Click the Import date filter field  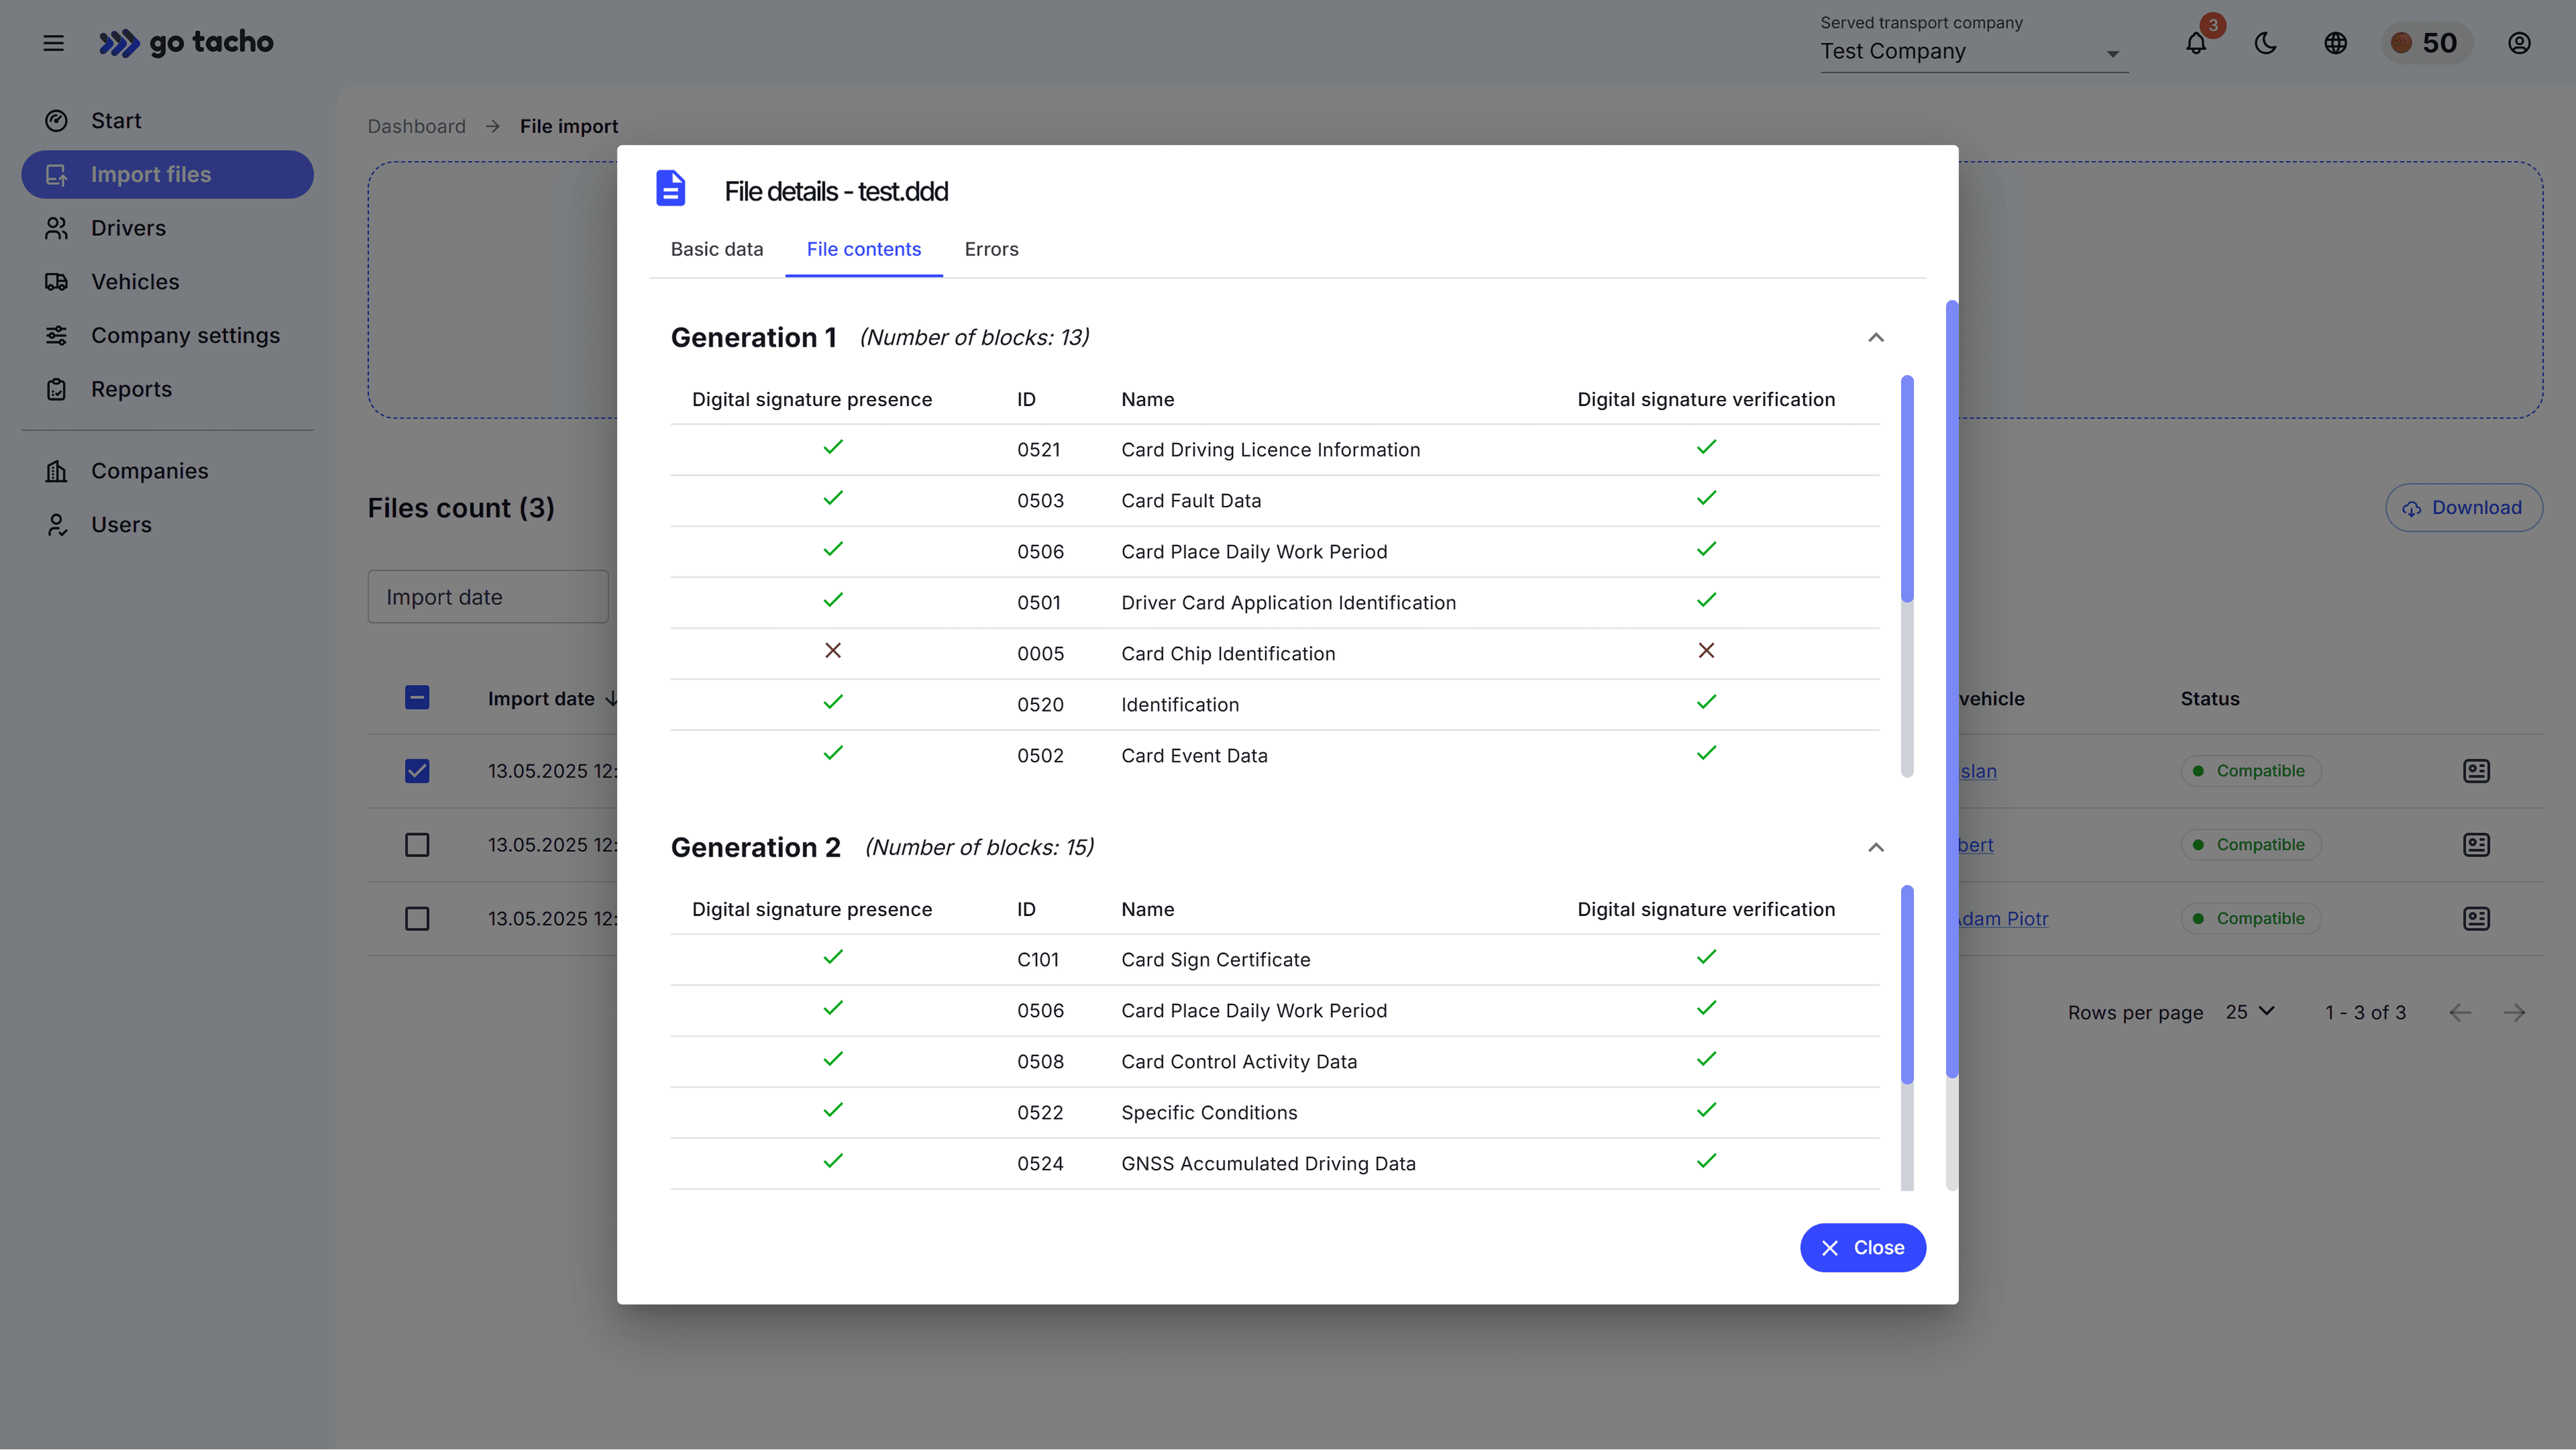point(488,597)
